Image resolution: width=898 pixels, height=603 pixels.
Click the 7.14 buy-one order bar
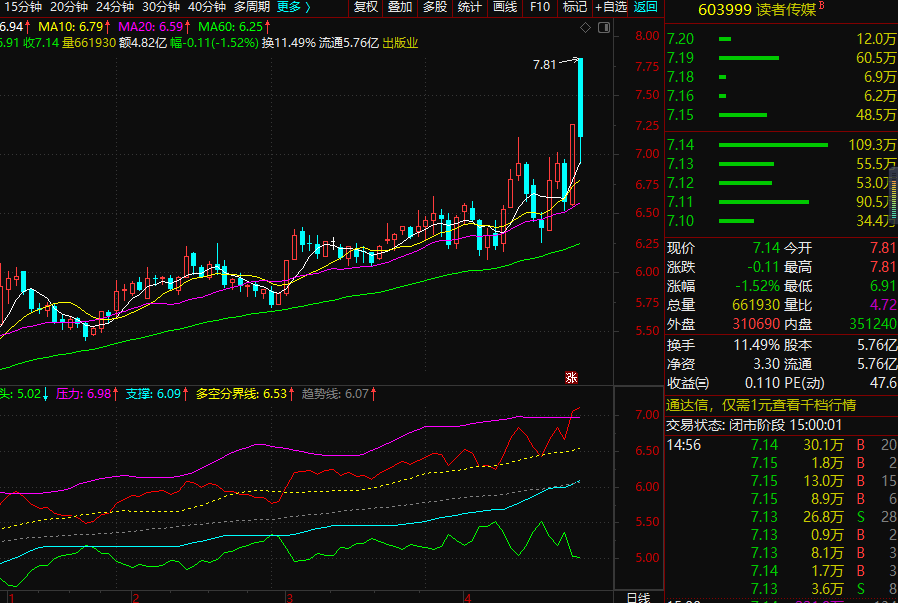pos(774,144)
